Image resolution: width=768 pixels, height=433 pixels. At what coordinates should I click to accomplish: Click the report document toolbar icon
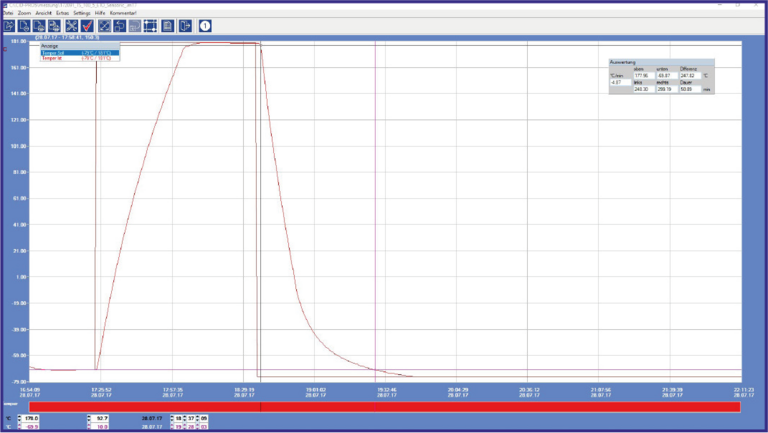168,26
